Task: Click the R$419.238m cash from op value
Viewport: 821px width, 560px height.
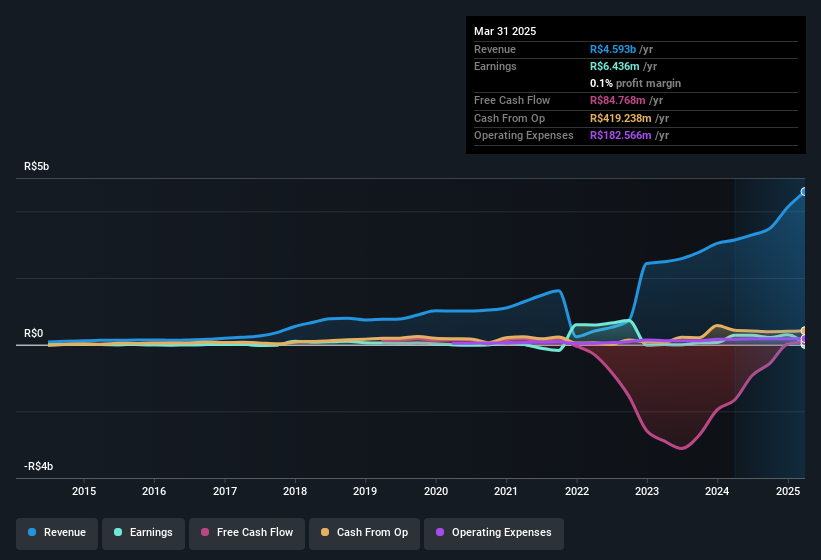Action: [620, 118]
